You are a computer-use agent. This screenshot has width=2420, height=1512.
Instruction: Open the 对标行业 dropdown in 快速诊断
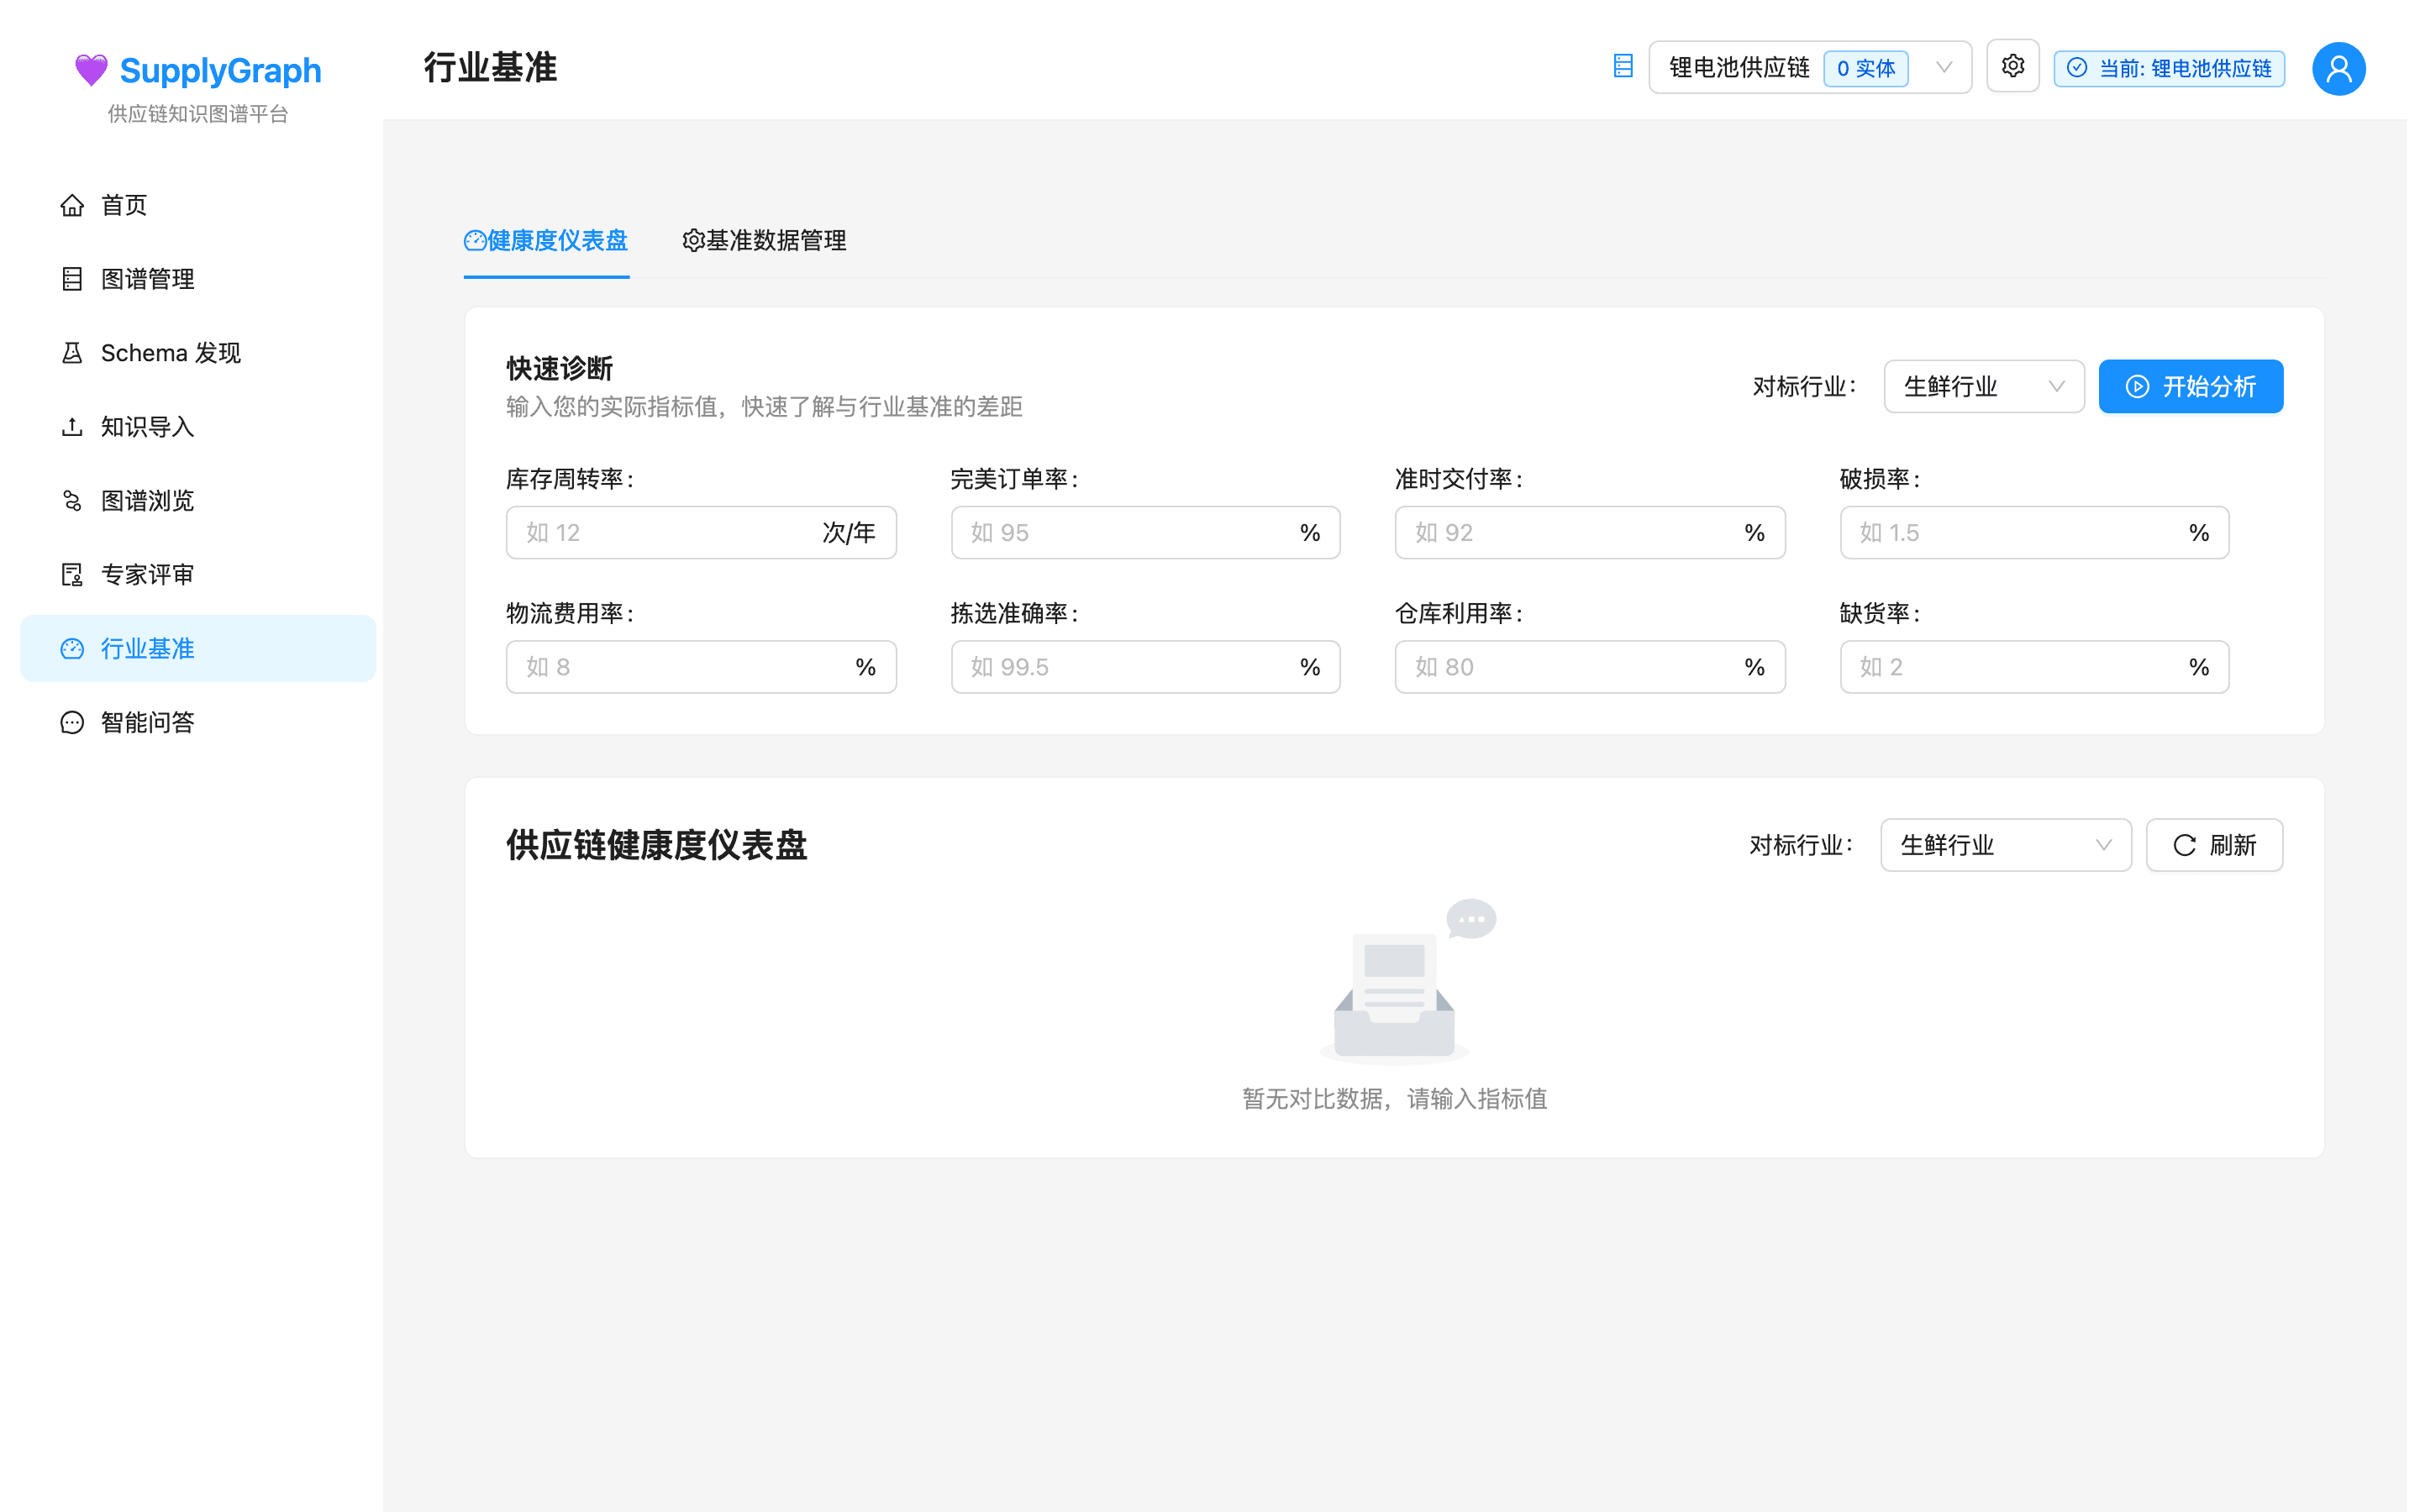tap(1983, 386)
